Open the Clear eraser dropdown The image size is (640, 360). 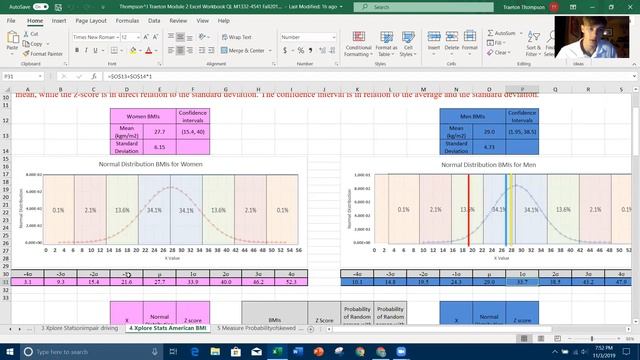pos(499,53)
